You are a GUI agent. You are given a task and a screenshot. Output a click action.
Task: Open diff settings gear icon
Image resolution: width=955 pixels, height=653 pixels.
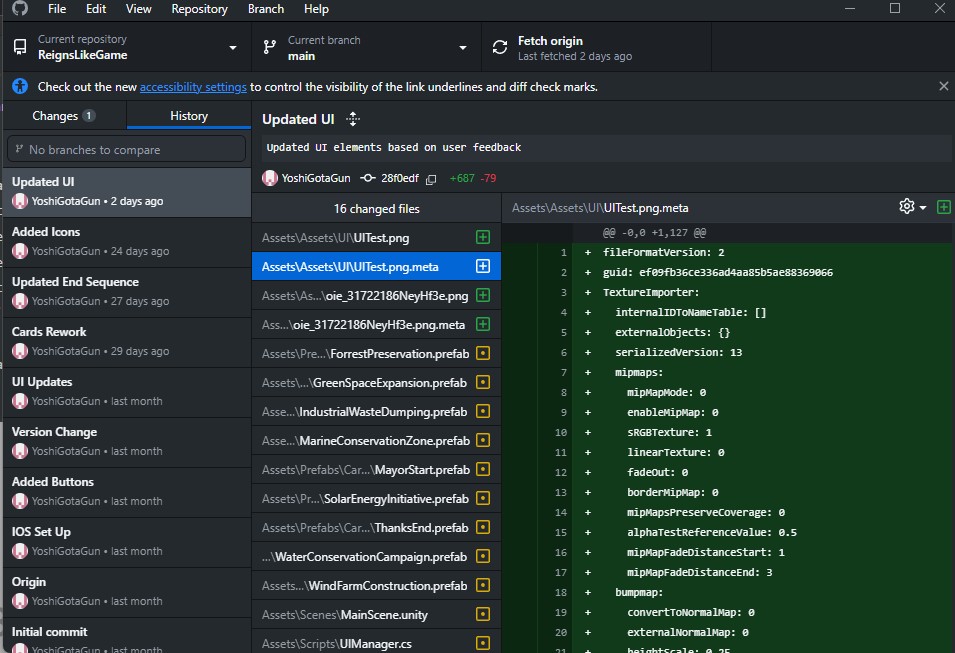[x=906, y=207]
